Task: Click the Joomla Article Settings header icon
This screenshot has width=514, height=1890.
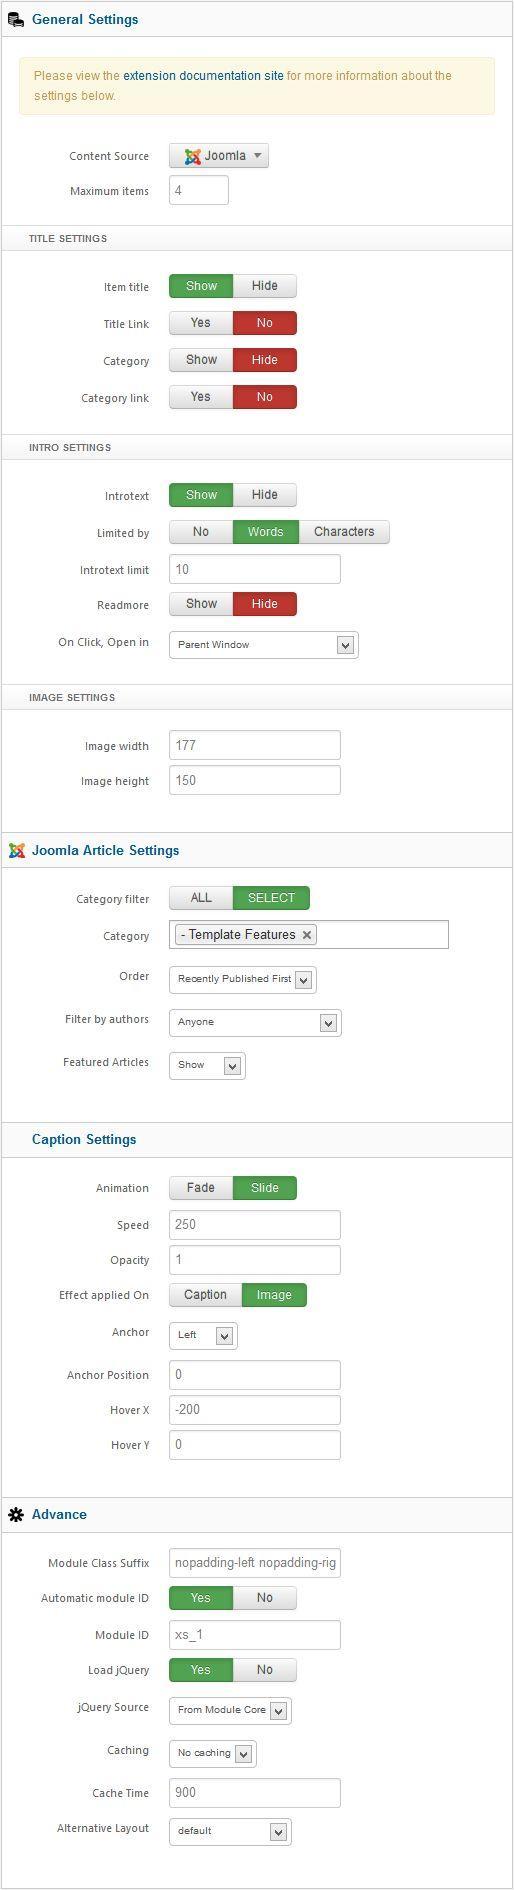Action: [x=16, y=850]
